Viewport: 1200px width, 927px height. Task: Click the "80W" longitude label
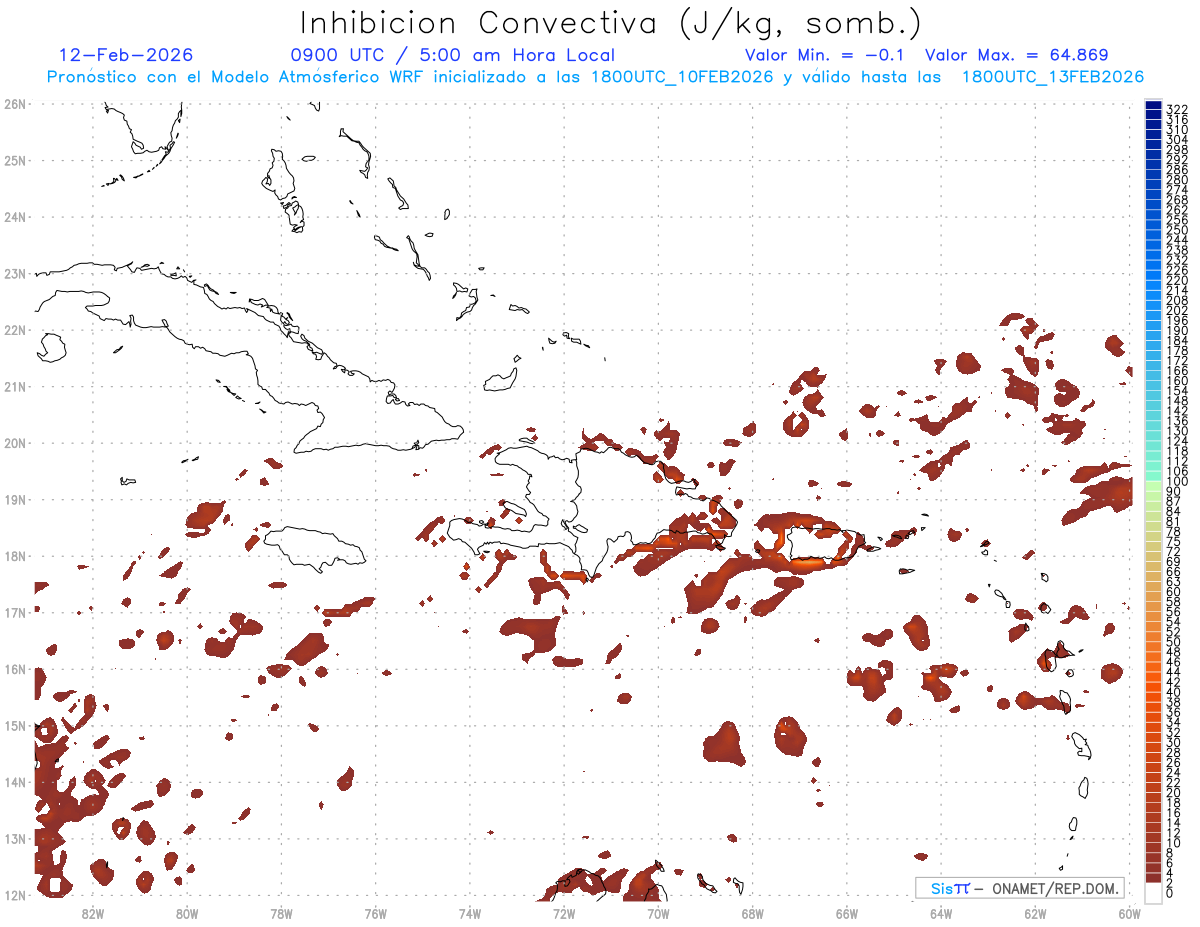pyautogui.click(x=187, y=913)
